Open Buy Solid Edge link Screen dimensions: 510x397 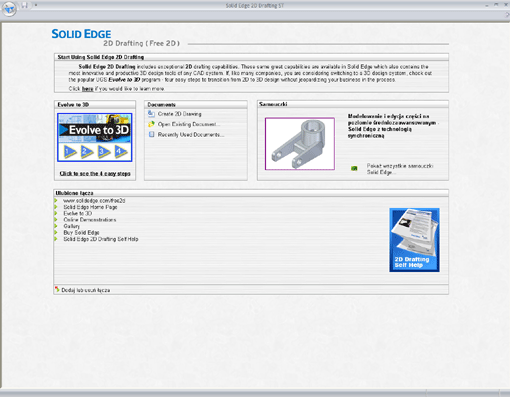81,232
